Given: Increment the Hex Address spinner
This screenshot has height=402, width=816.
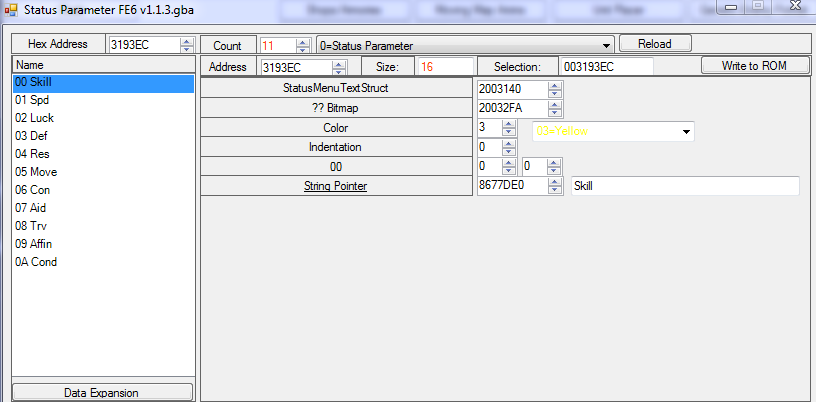Looking at the screenshot, I should [187, 41].
